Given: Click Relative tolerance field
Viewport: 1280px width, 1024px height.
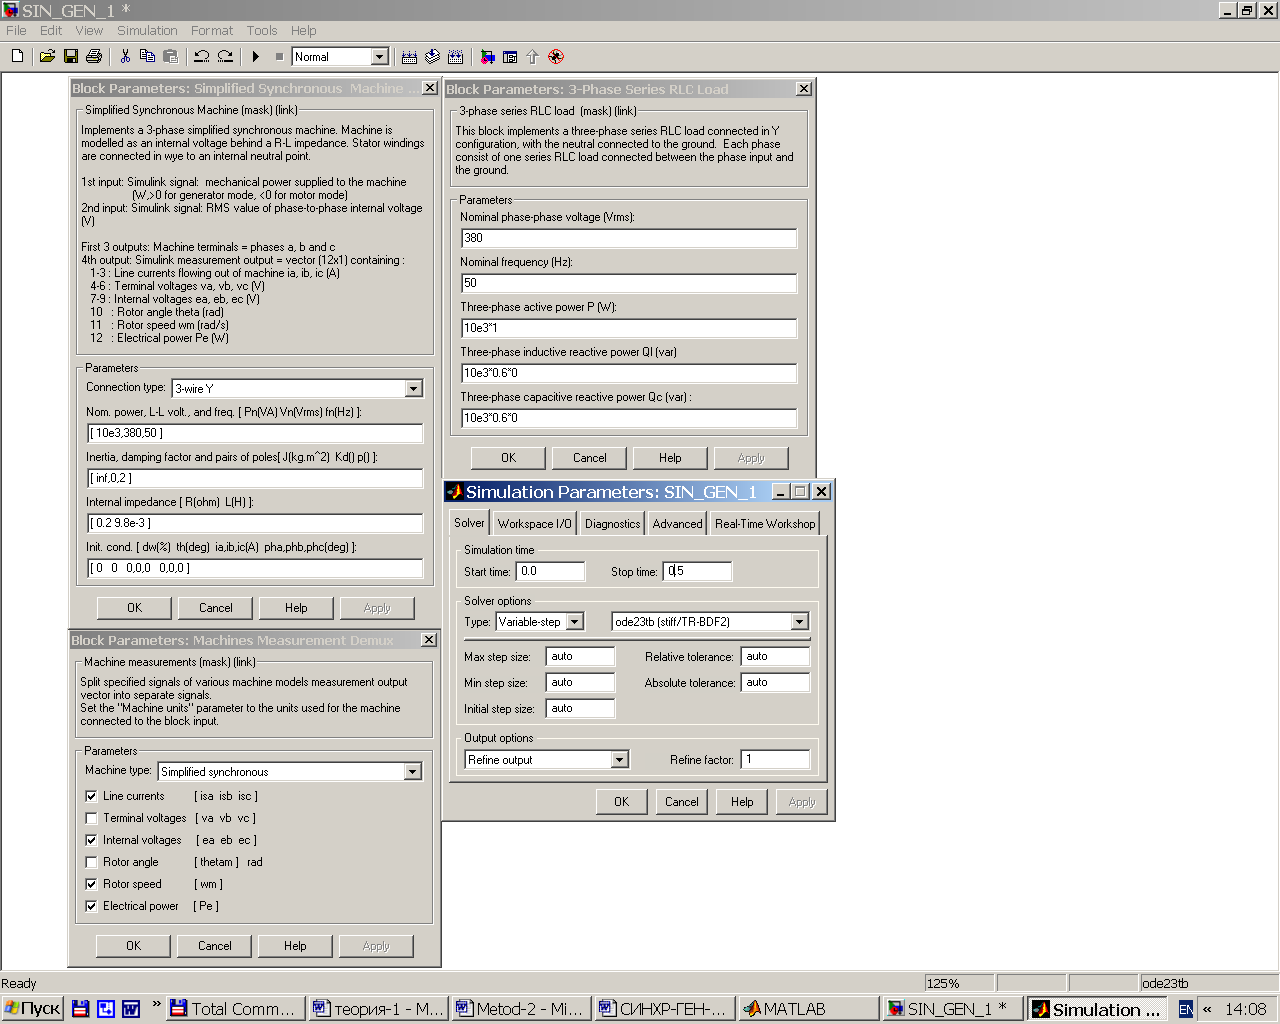Looking at the screenshot, I should 775,657.
